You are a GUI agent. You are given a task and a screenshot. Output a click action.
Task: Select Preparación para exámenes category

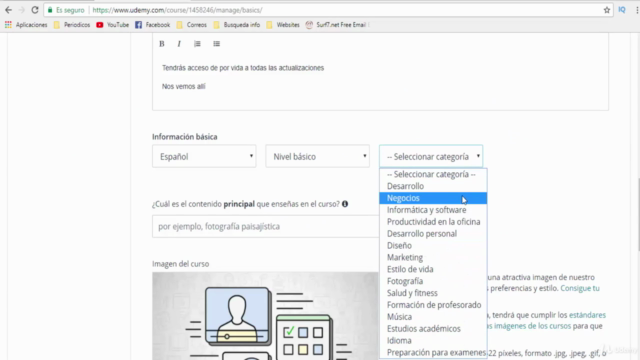tap(433, 352)
